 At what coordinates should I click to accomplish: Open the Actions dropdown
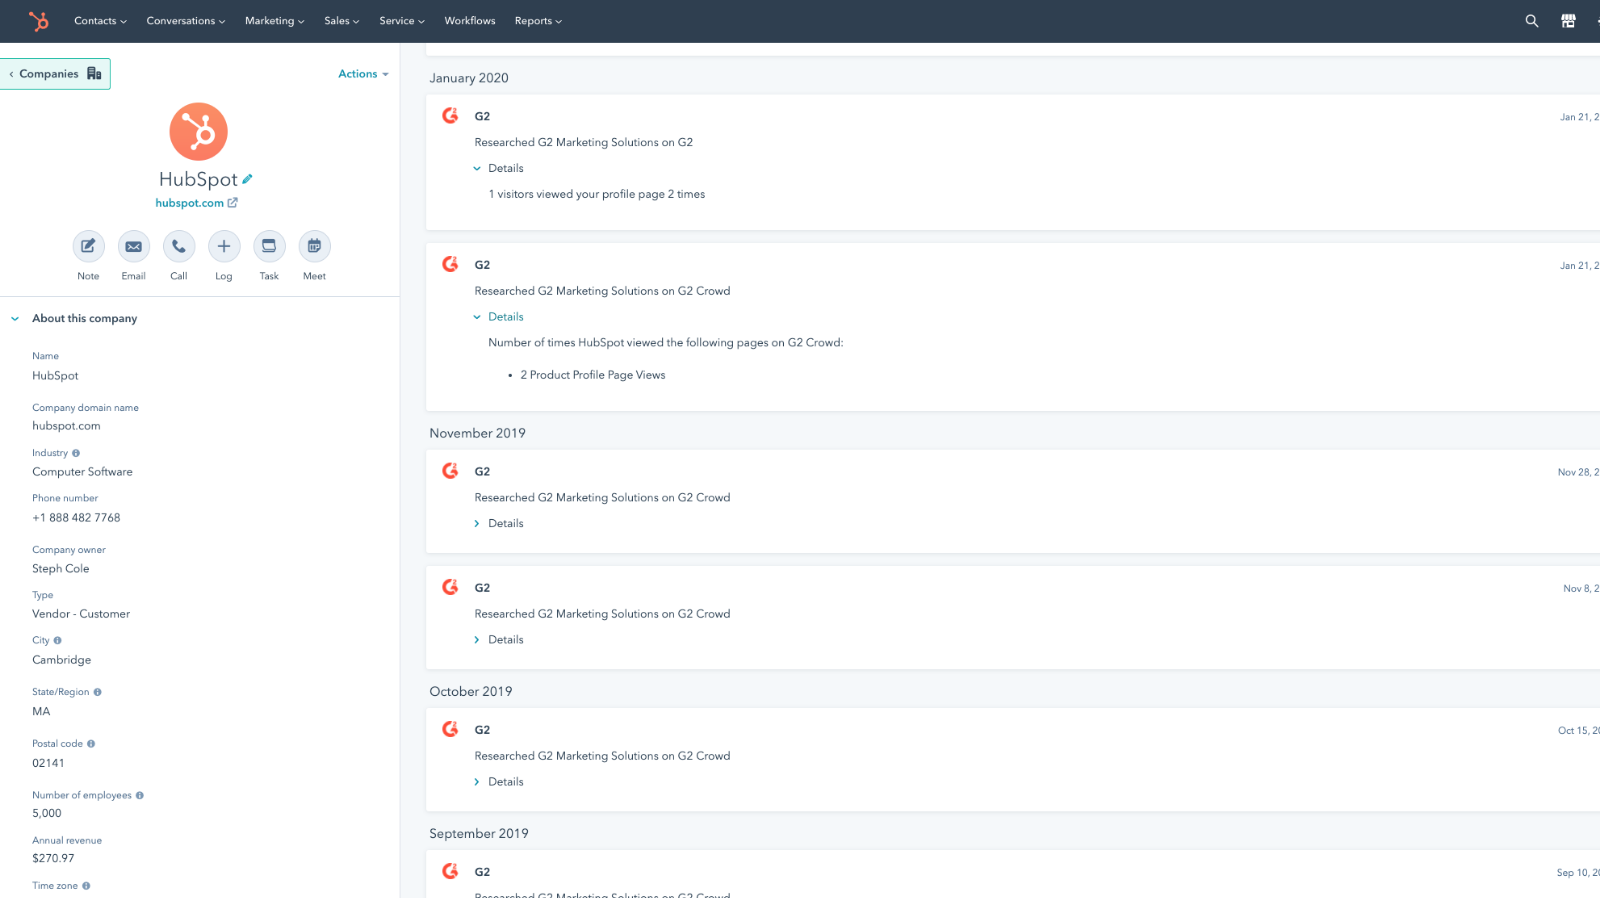click(363, 74)
